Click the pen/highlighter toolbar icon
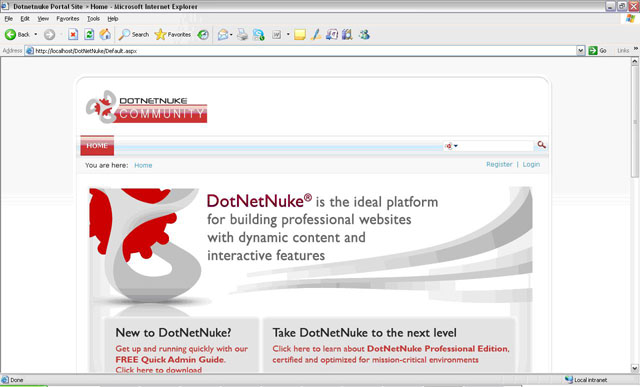 point(316,35)
